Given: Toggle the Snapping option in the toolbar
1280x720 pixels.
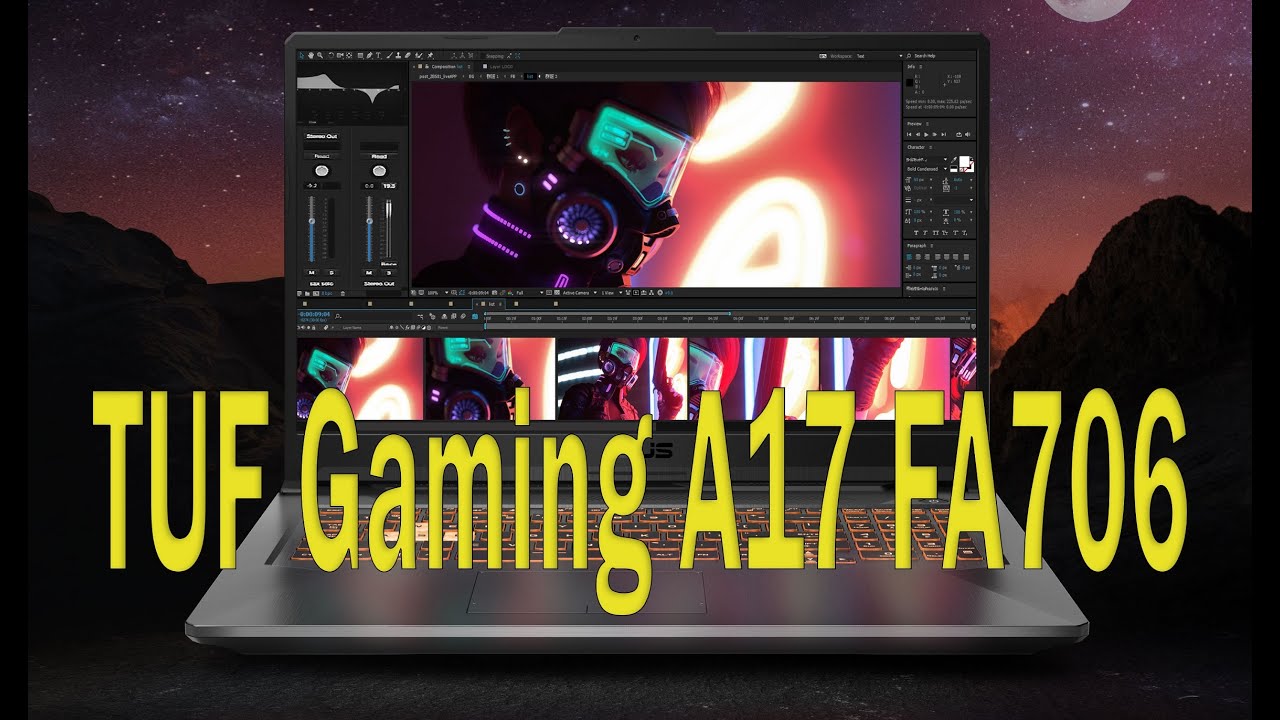Looking at the screenshot, I should [493, 56].
